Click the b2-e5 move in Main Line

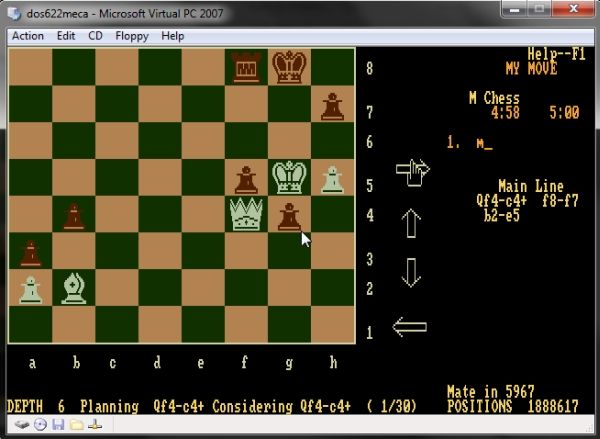(x=502, y=215)
